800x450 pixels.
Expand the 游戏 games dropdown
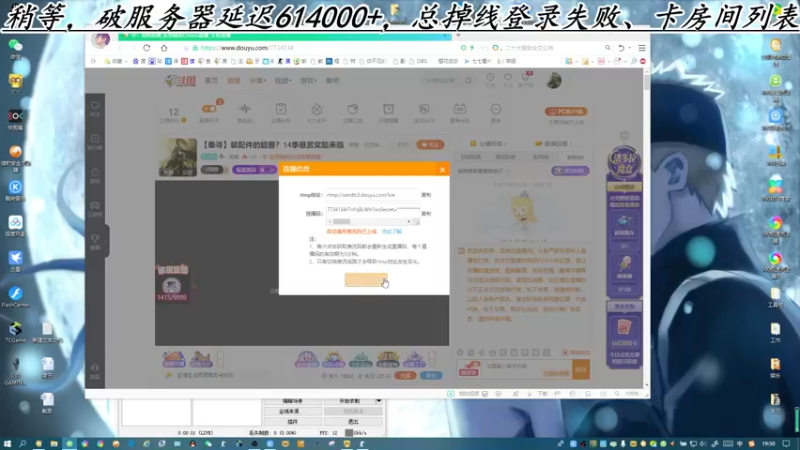pos(308,81)
